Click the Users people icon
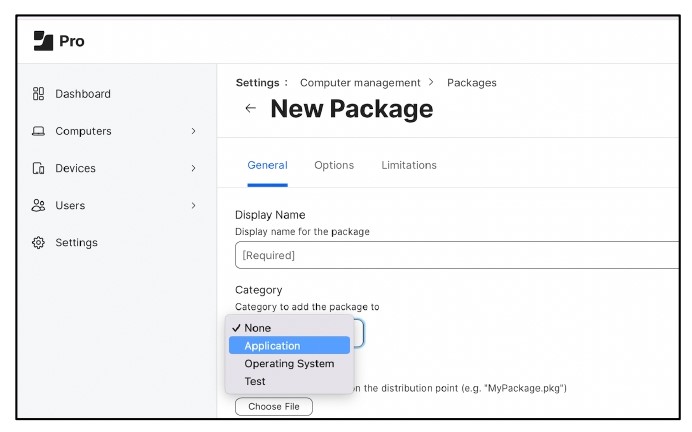The image size is (692, 432). [38, 205]
